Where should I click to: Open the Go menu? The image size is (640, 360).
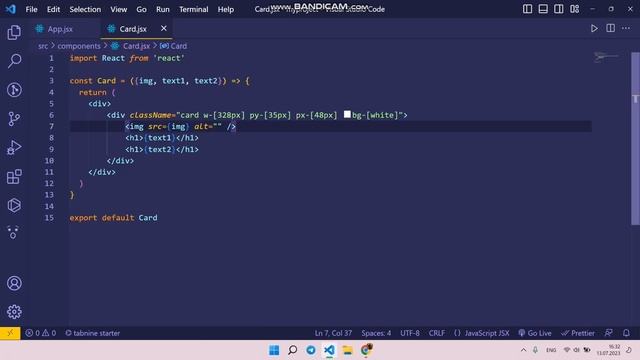pos(141,9)
